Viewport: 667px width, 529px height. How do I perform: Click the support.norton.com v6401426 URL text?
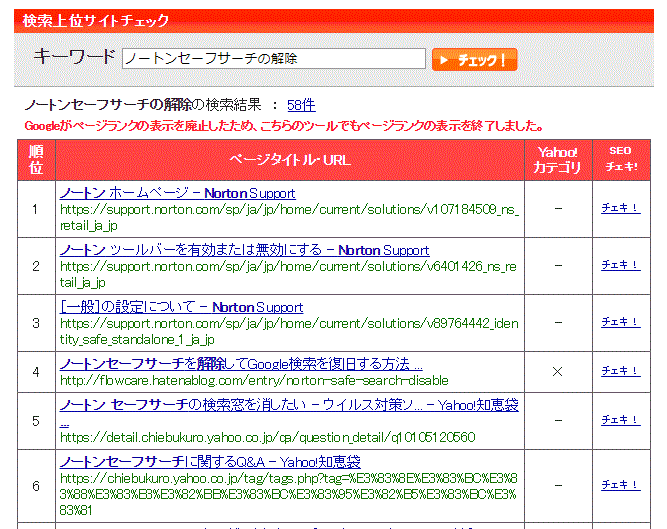click(x=288, y=274)
